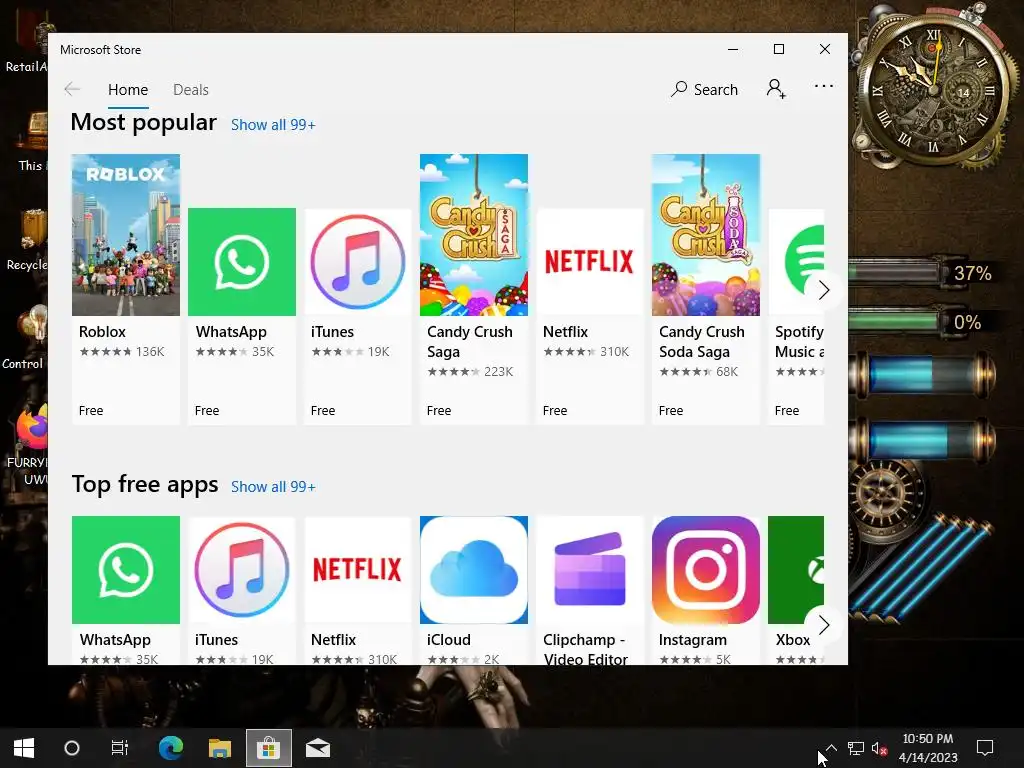Screen dimensions: 1024x768
Task: Click the Netflix logo in Top free apps
Action: click(x=358, y=570)
